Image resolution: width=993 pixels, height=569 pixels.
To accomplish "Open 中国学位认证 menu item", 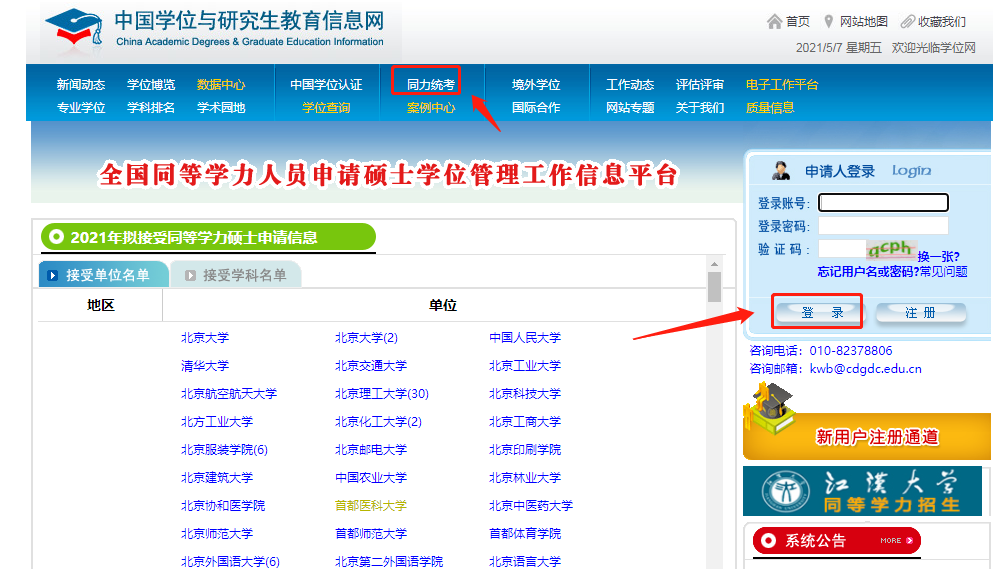I will point(326,85).
